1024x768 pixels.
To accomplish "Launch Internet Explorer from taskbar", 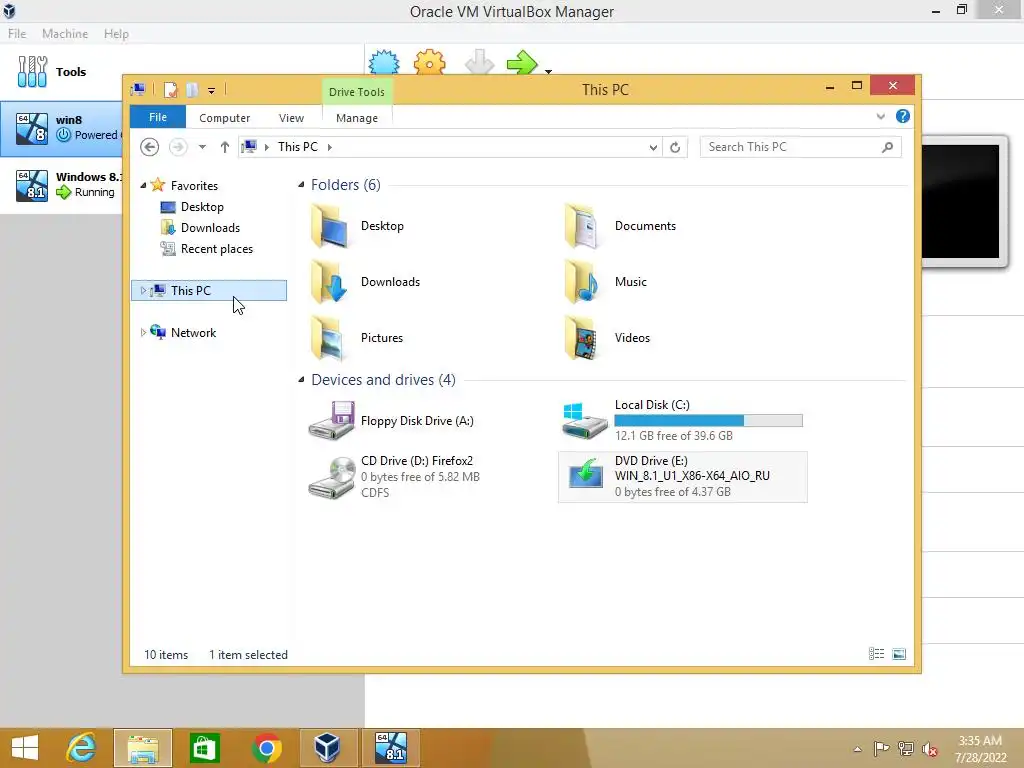I will coord(82,748).
